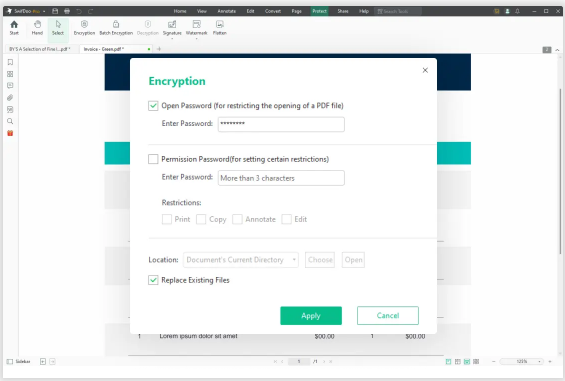Viewport: 565px width, 381px height.
Task: Click the Print icon in title bar
Action: [67, 11]
